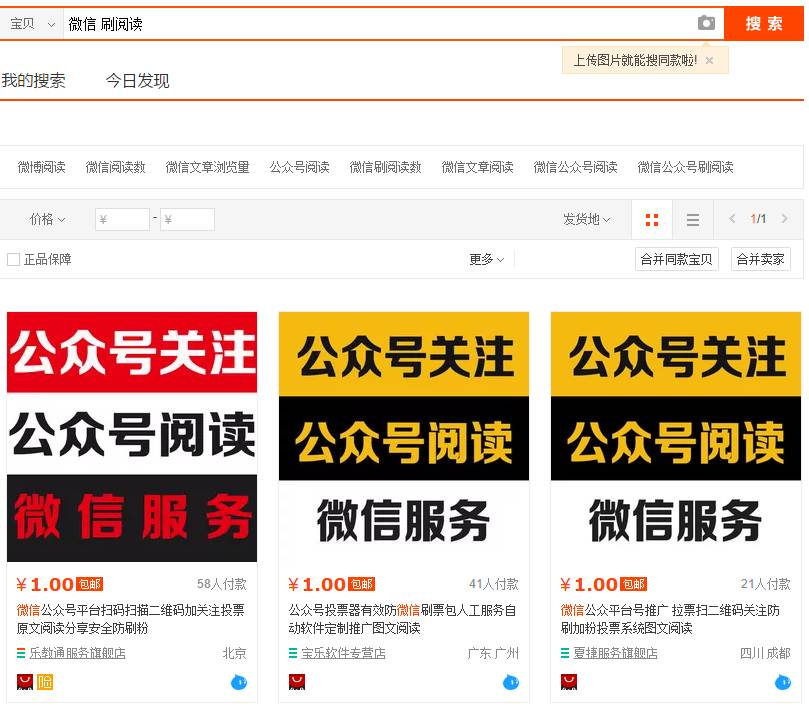The height and width of the screenshot is (717, 809).
Task: Open shop link 夏捷服务旗舰店
Action: (x=615, y=653)
